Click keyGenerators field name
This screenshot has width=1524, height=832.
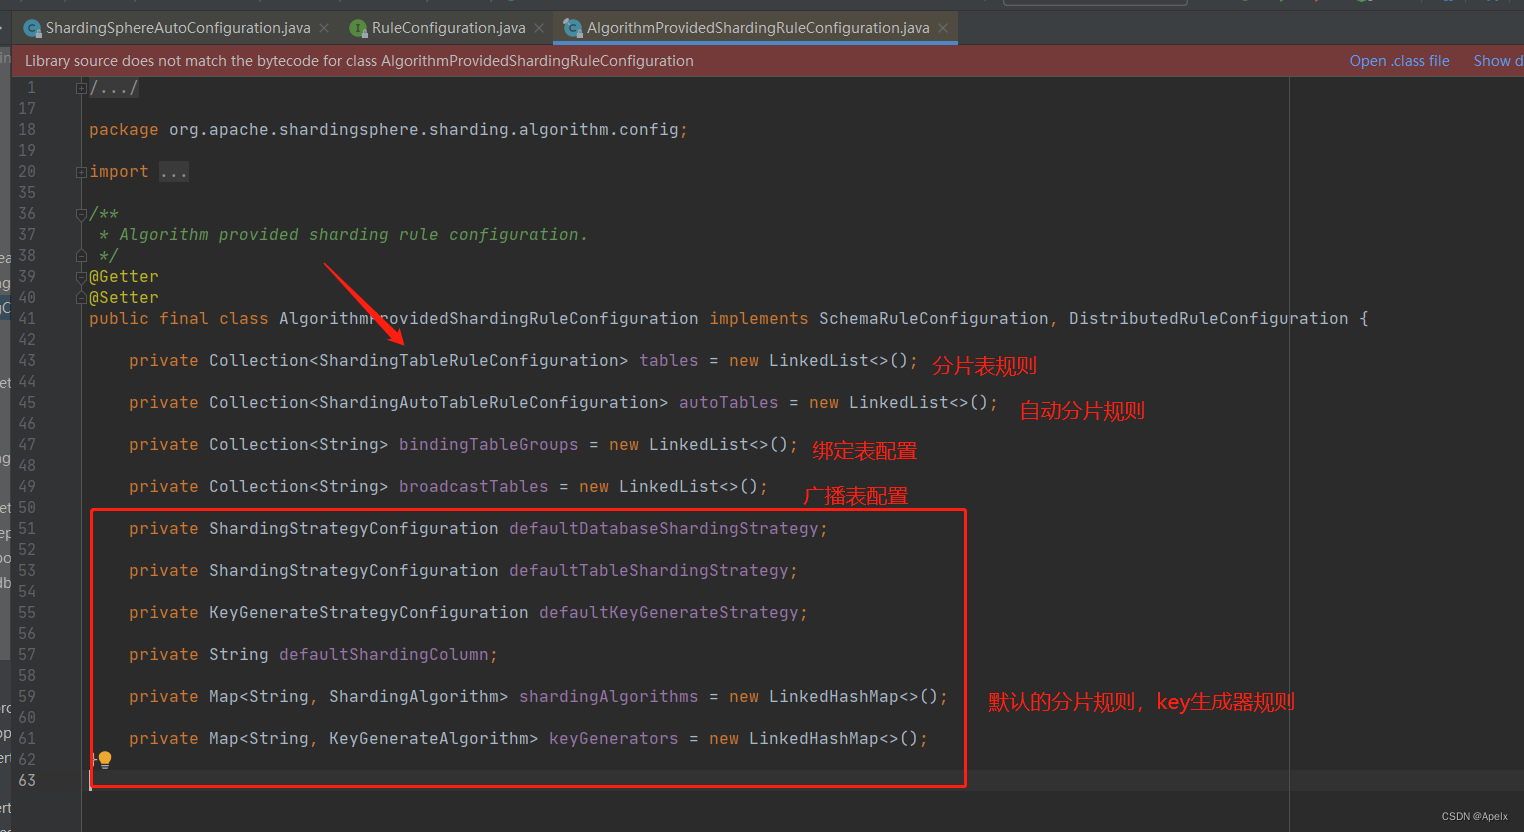point(613,738)
